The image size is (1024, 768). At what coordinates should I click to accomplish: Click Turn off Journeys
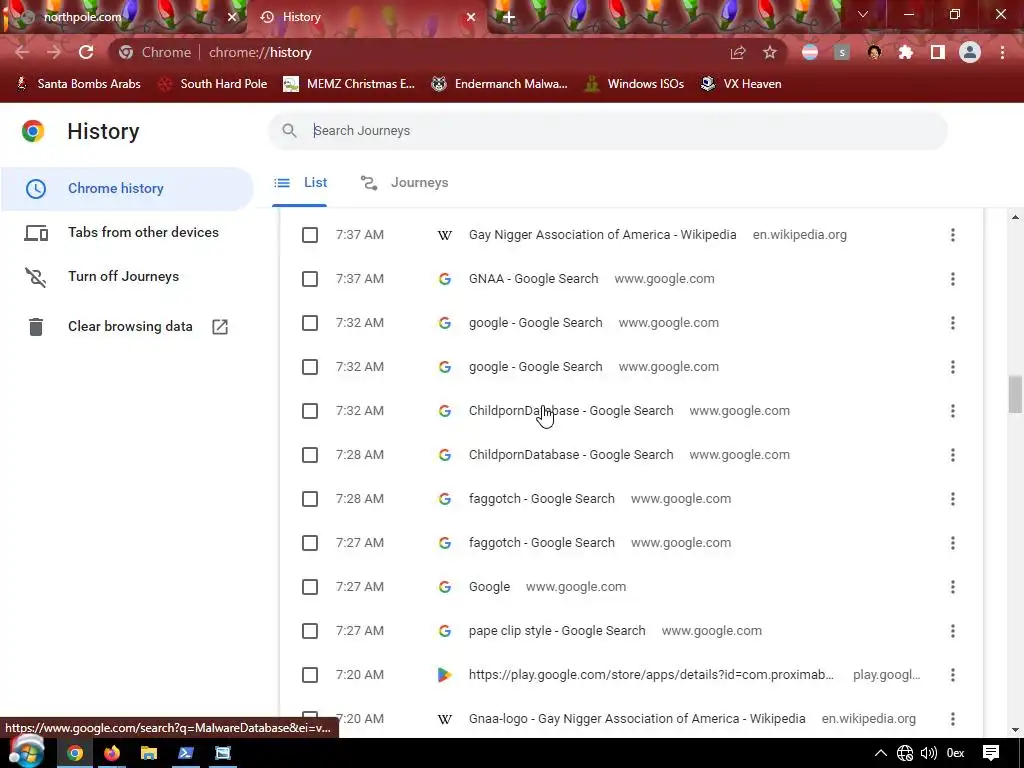127,276
